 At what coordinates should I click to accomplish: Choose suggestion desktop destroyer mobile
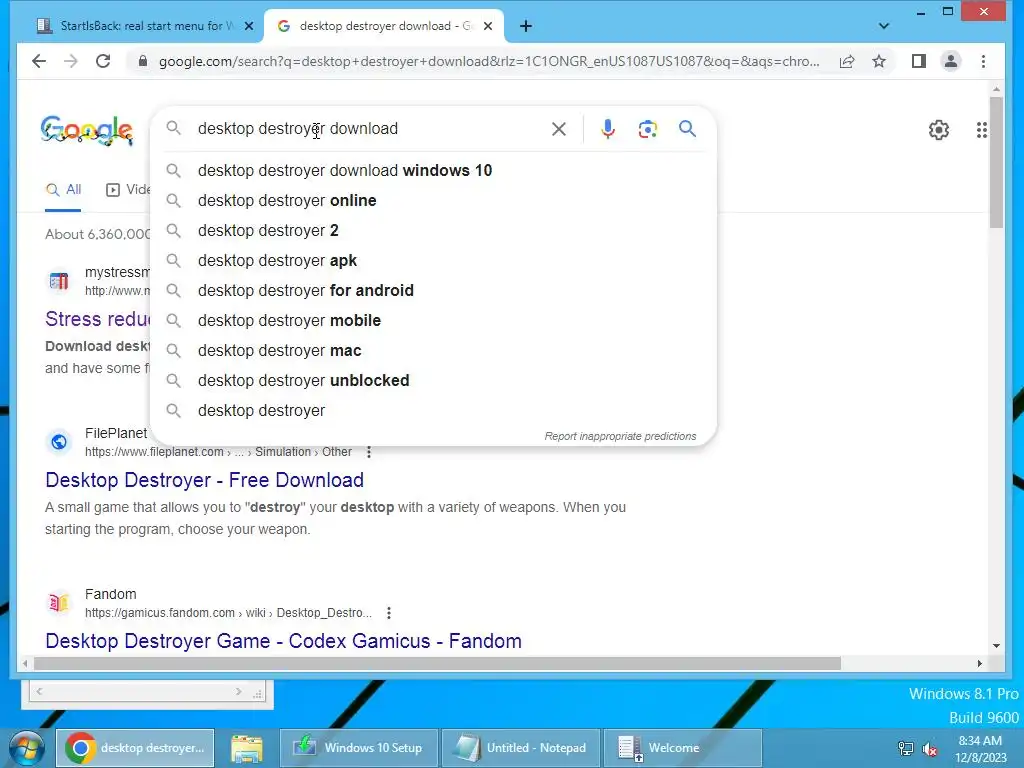point(433,321)
